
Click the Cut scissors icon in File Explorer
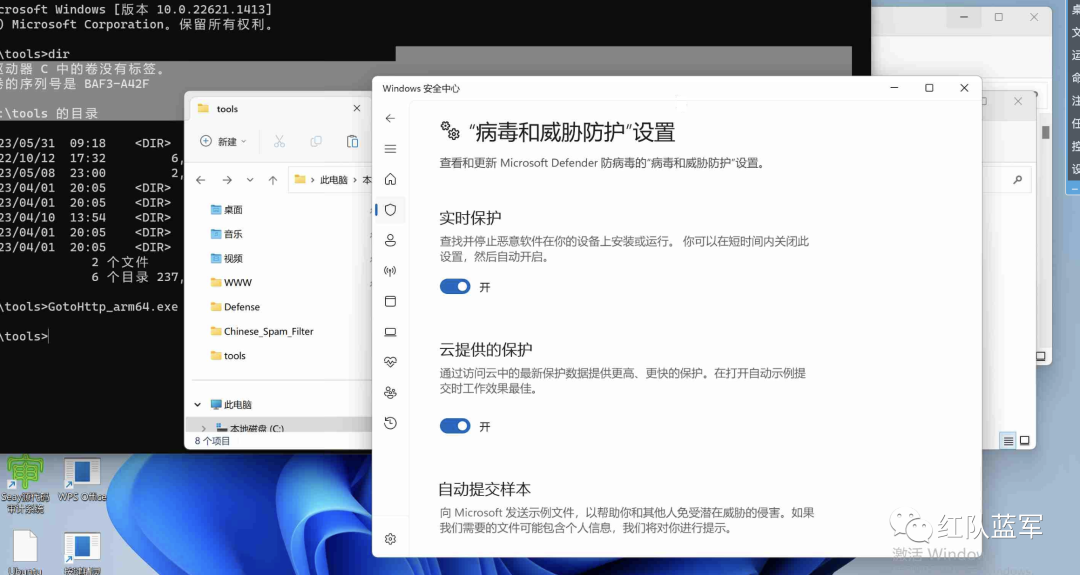point(279,141)
